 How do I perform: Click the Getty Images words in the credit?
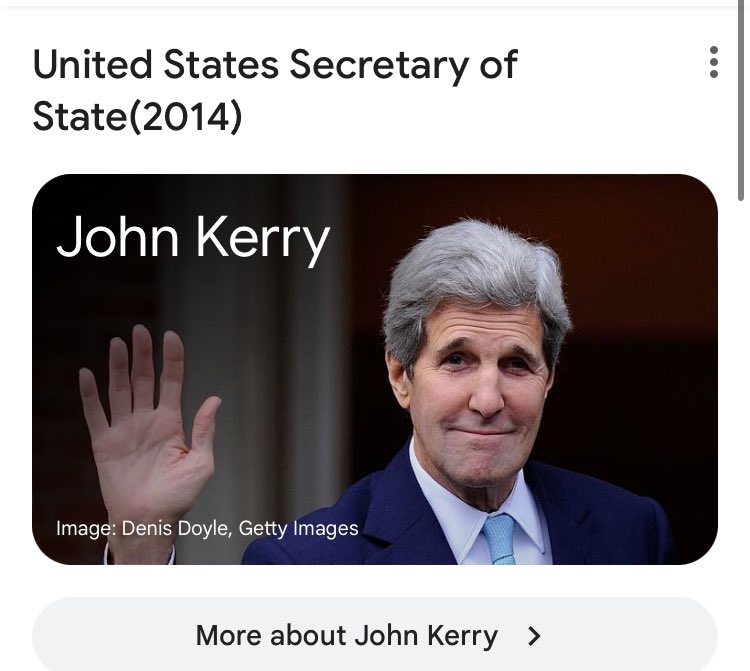(298, 528)
